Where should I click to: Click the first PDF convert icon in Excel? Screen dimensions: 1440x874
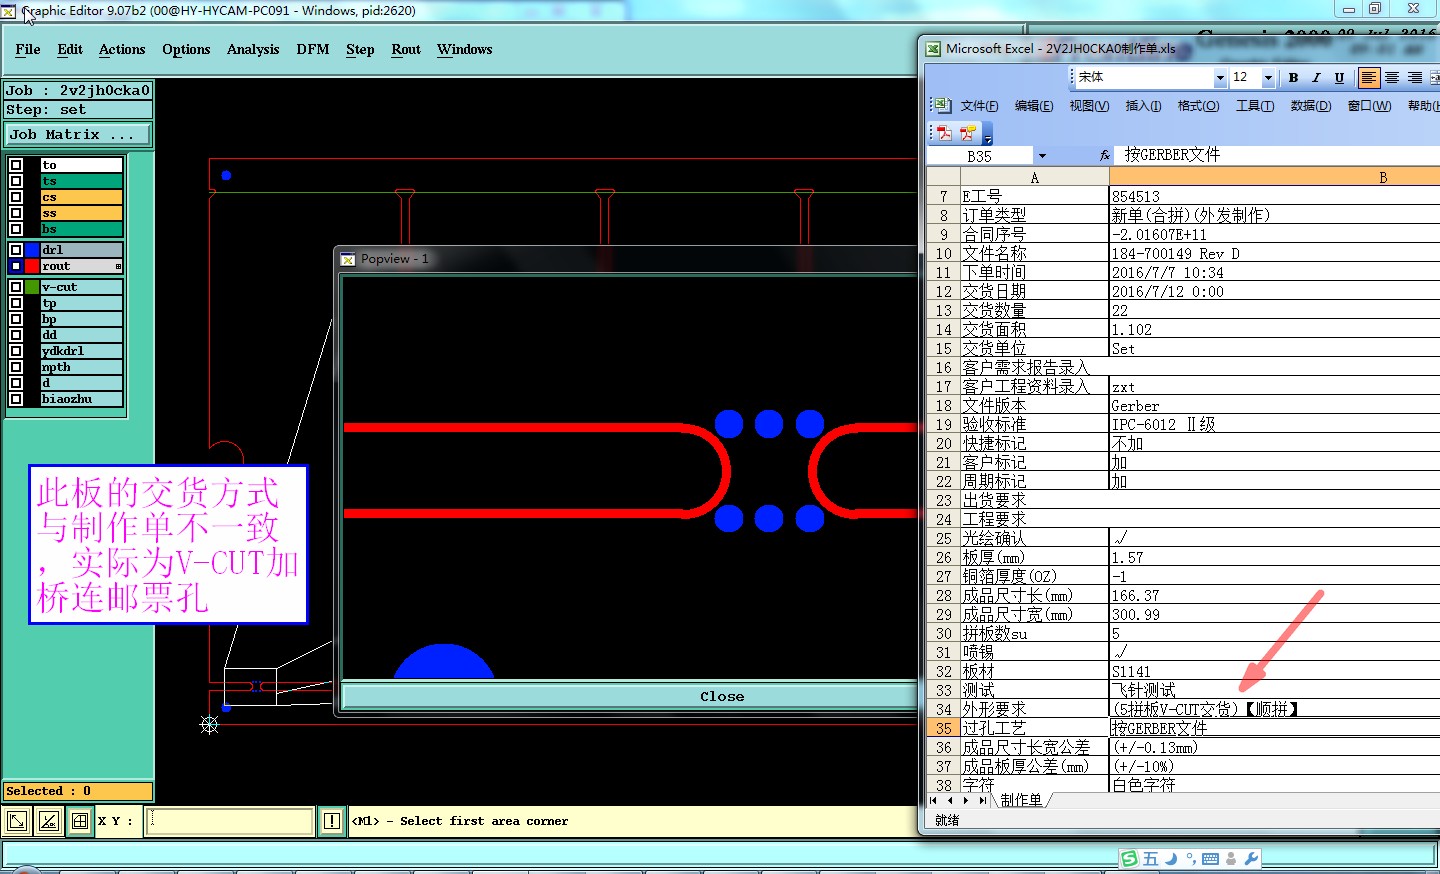tap(944, 133)
